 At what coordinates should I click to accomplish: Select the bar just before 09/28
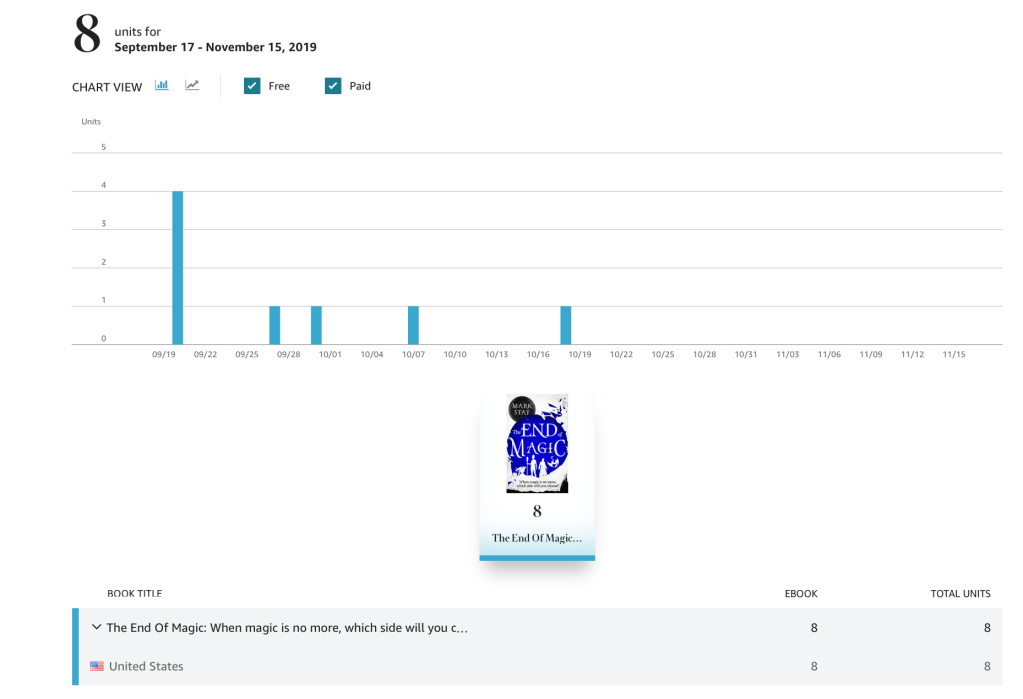tap(275, 325)
